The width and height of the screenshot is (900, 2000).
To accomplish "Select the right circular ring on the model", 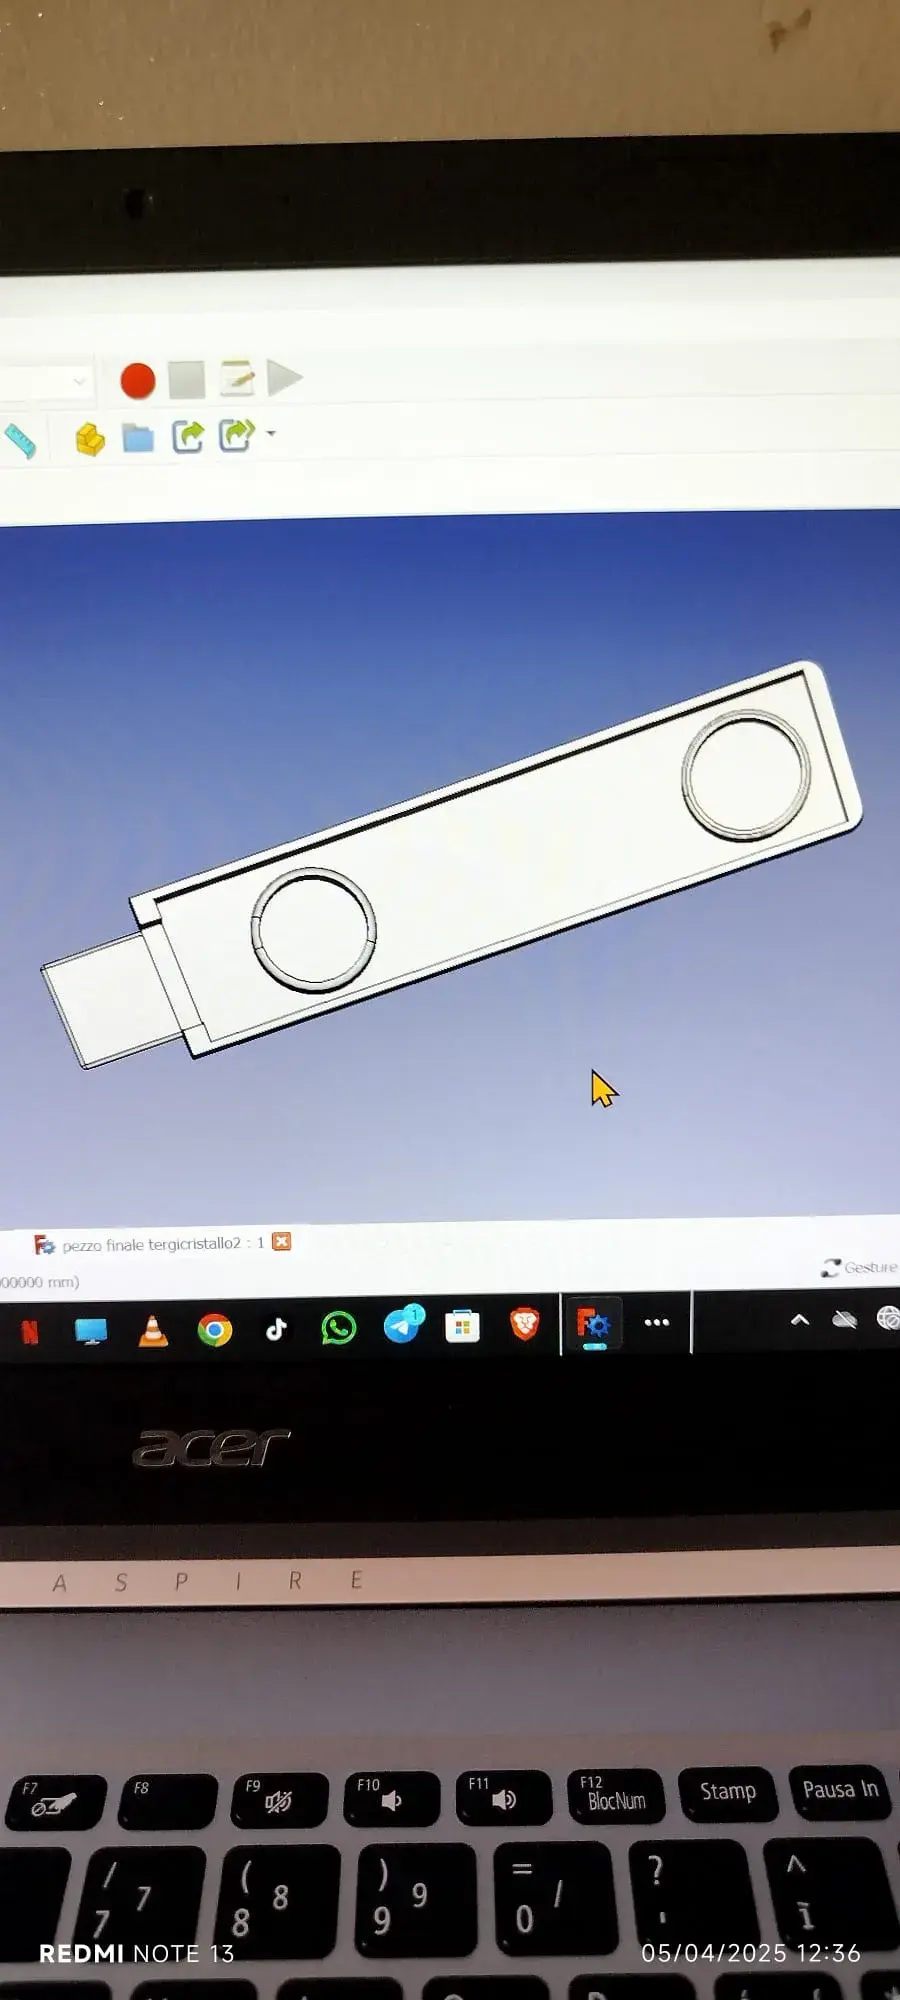I will (746, 775).
